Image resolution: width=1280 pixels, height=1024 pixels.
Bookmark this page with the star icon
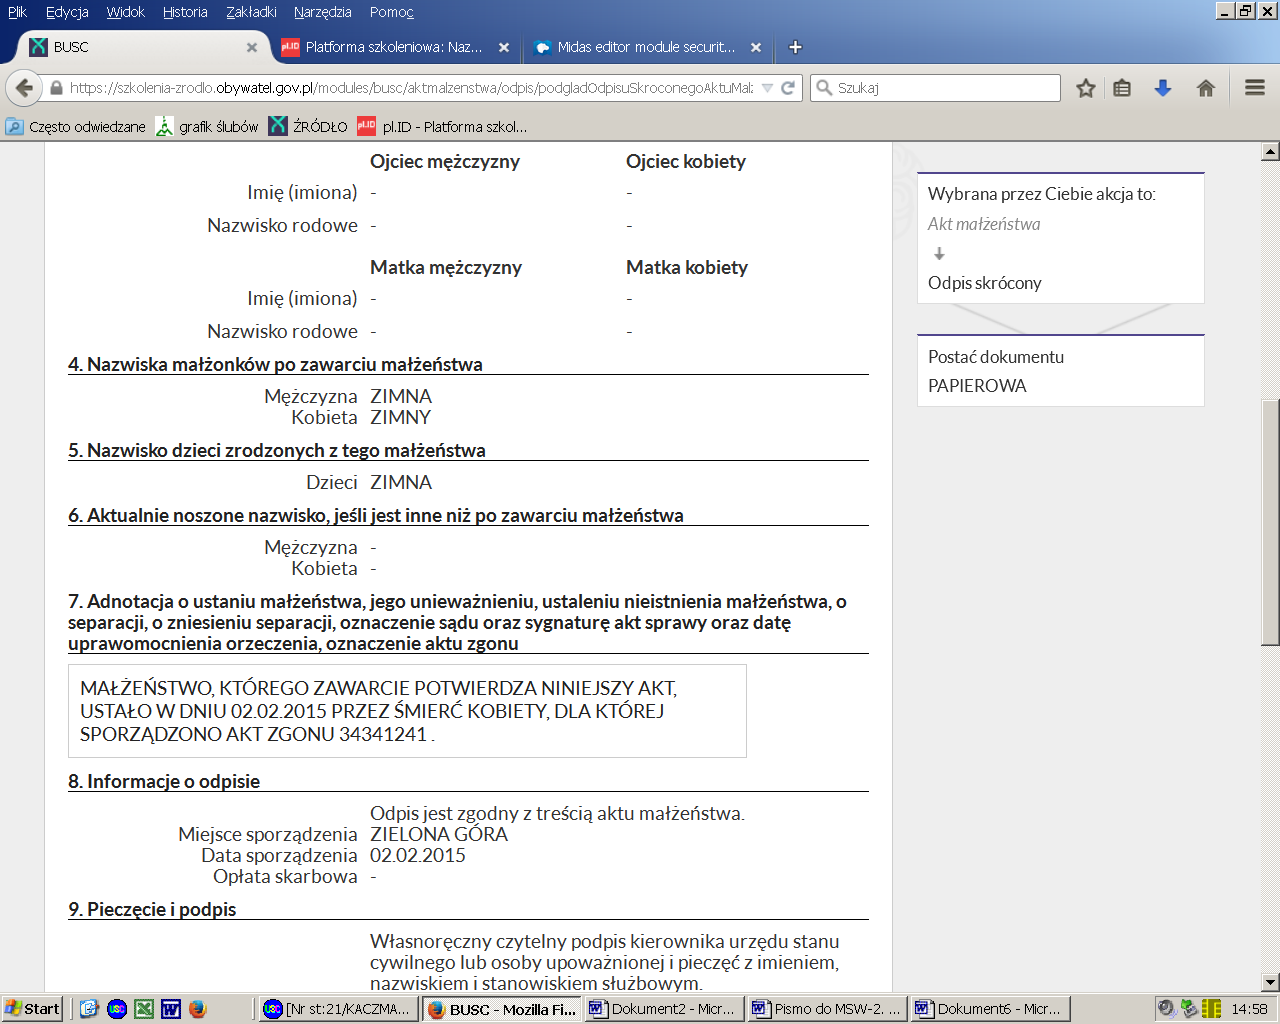(x=1086, y=88)
